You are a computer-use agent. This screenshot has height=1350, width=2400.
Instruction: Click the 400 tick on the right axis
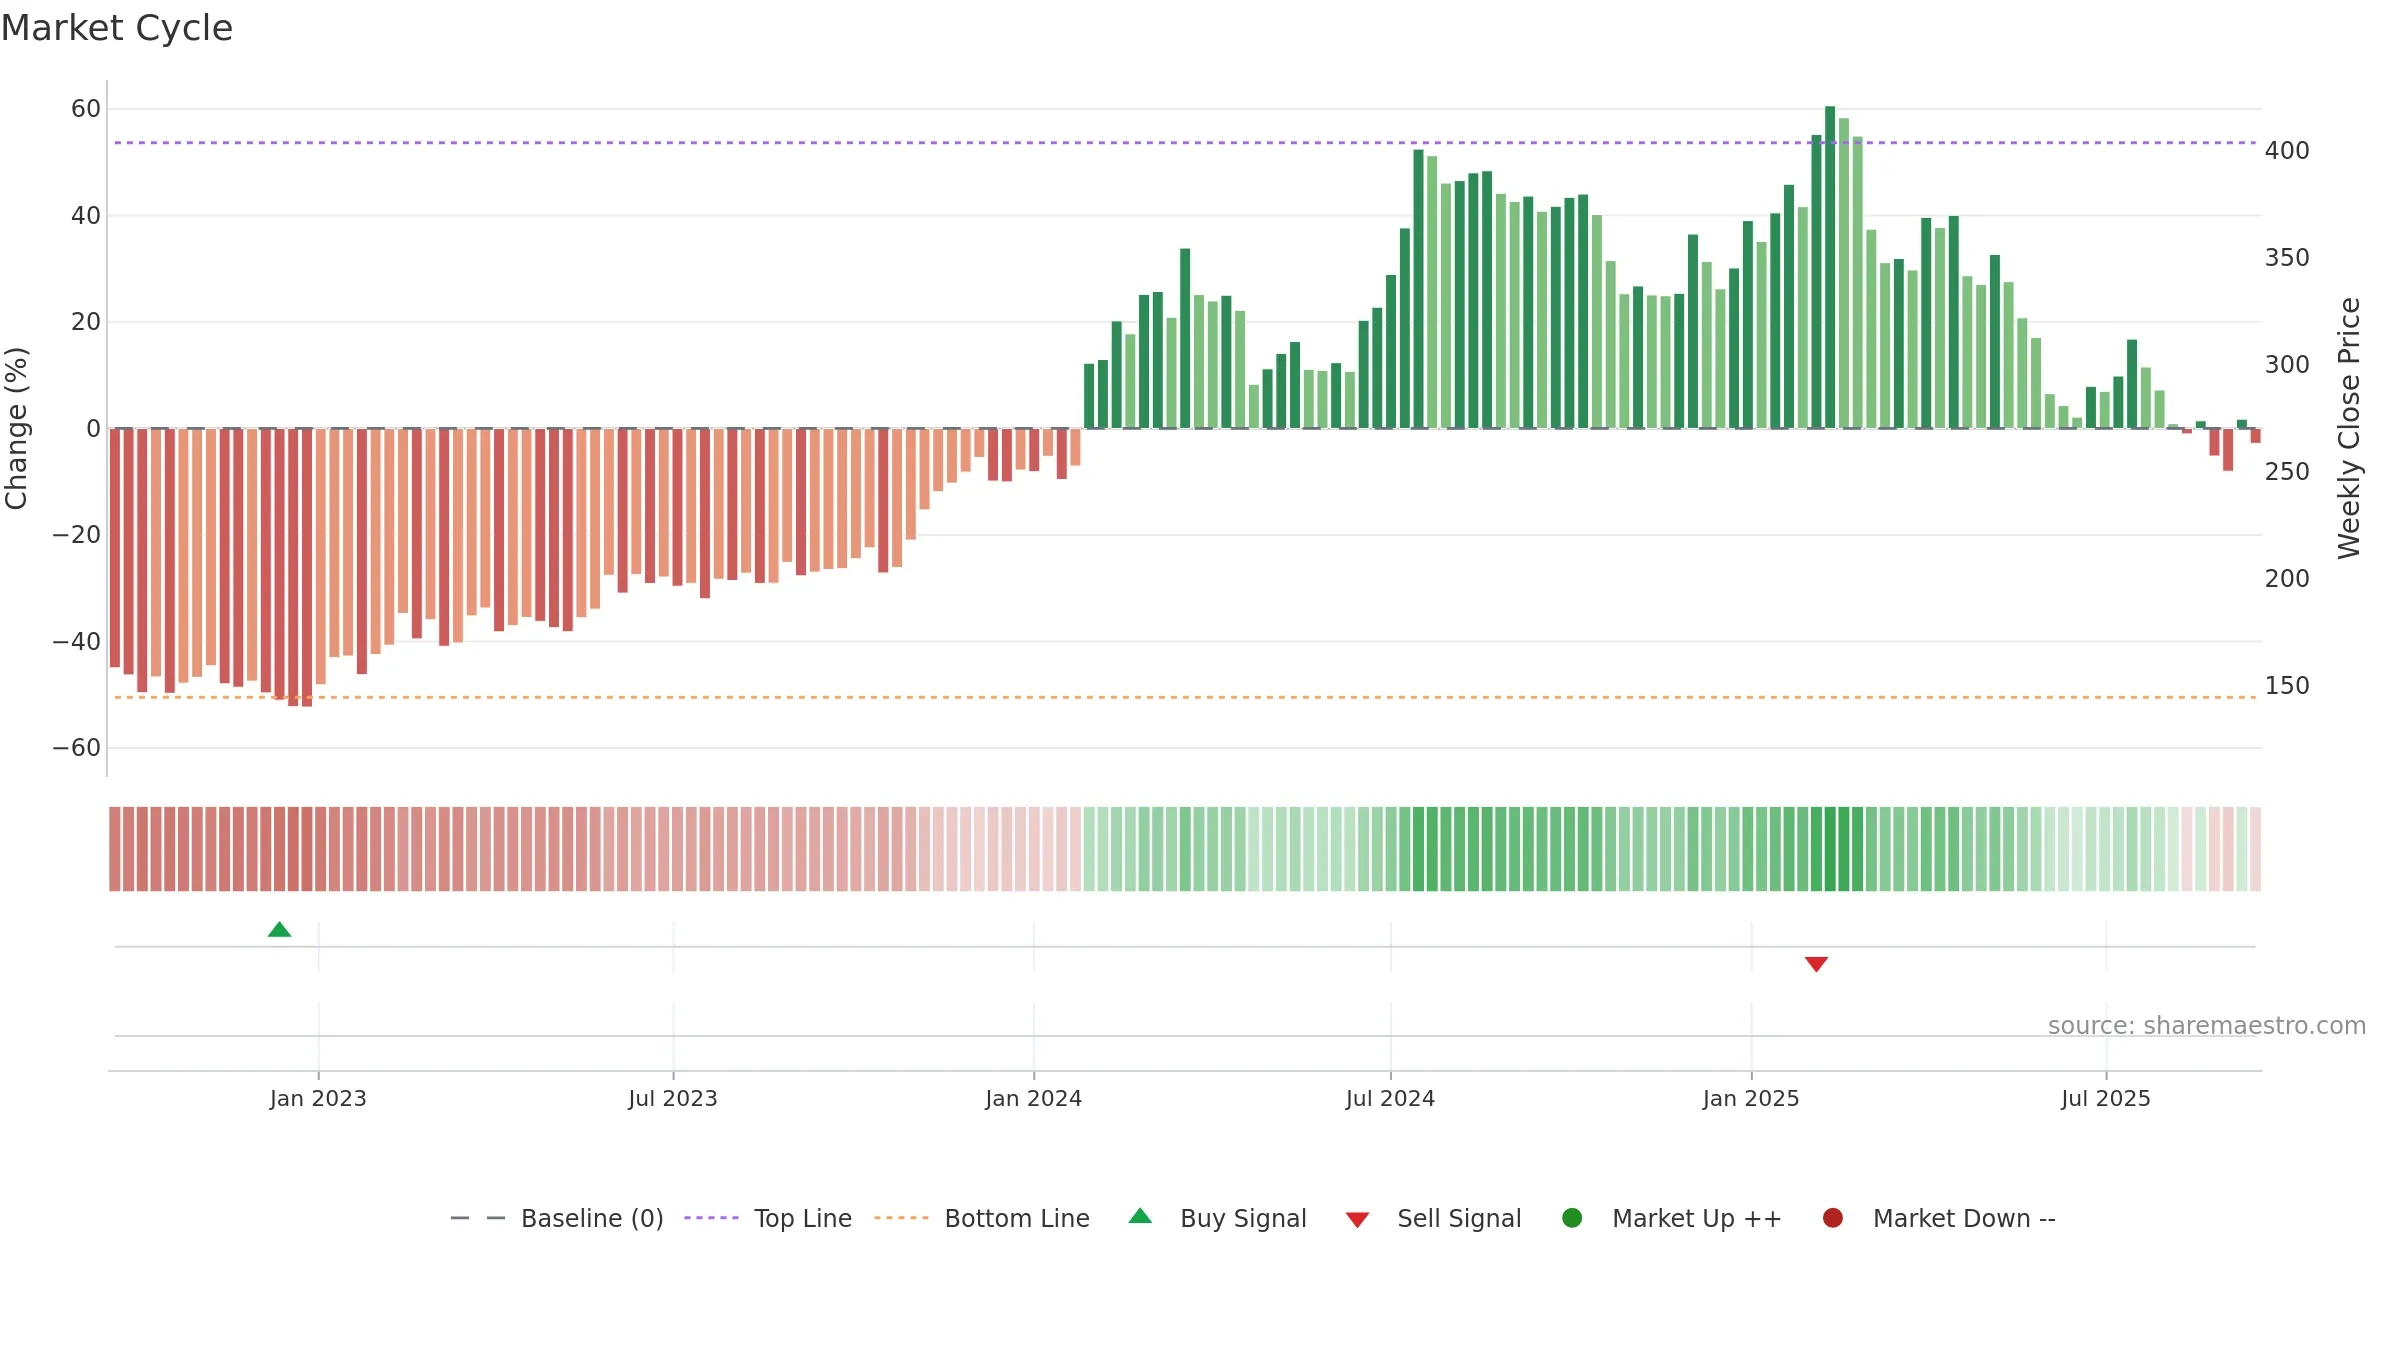tap(2287, 151)
